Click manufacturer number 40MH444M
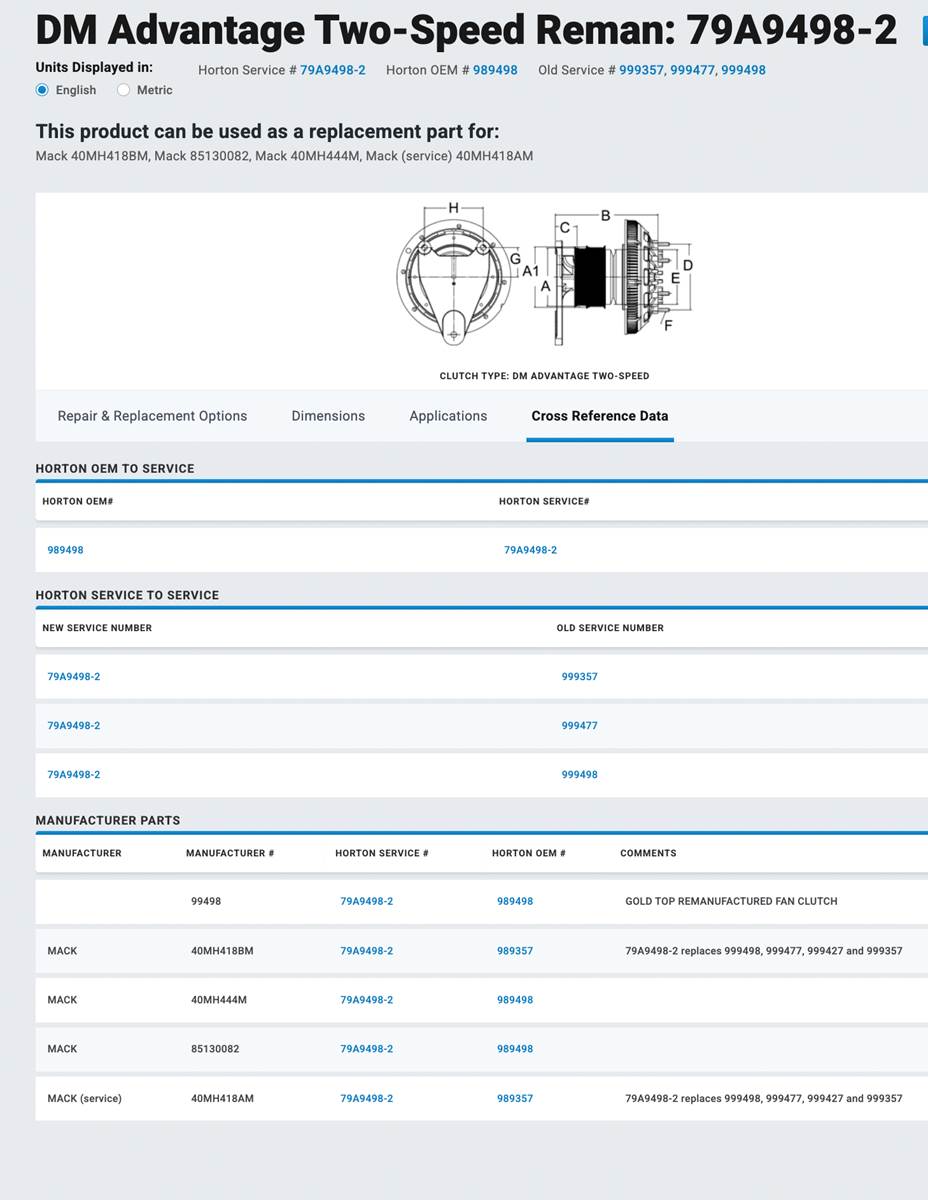This screenshot has height=1200, width=928. pyautogui.click(x=218, y=1000)
